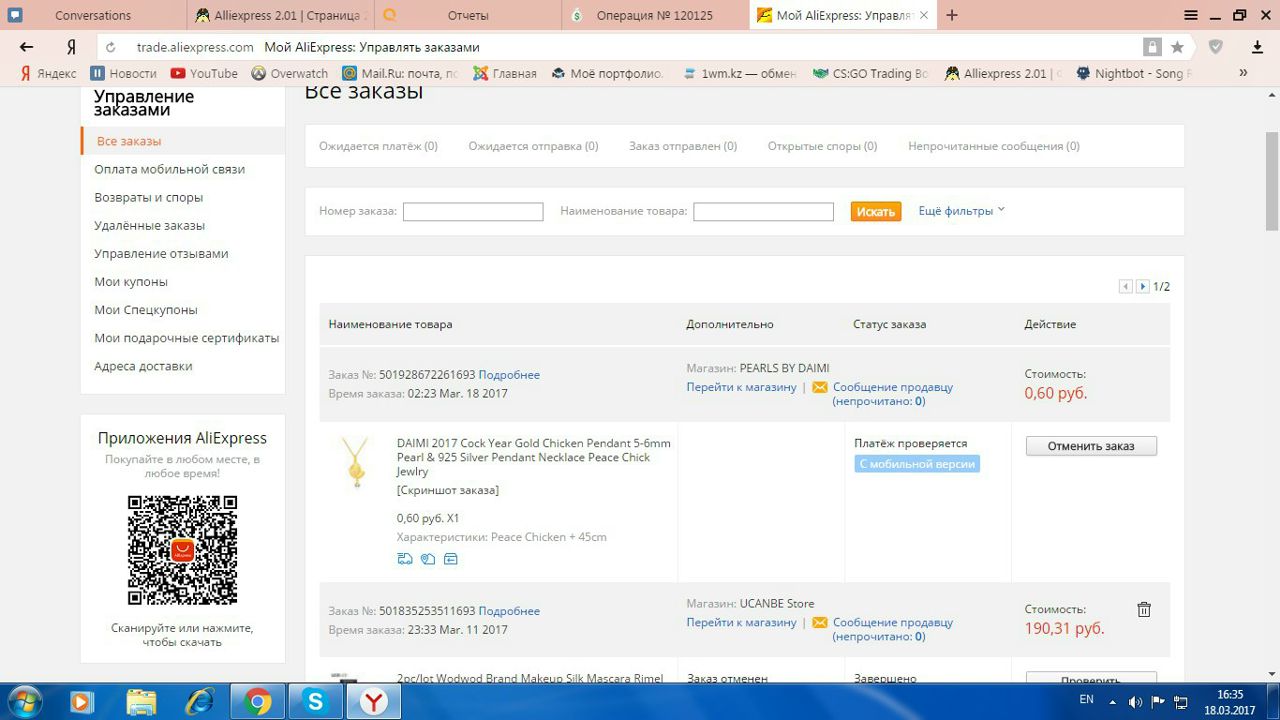Switch to the Отчеты tab

(x=467, y=15)
